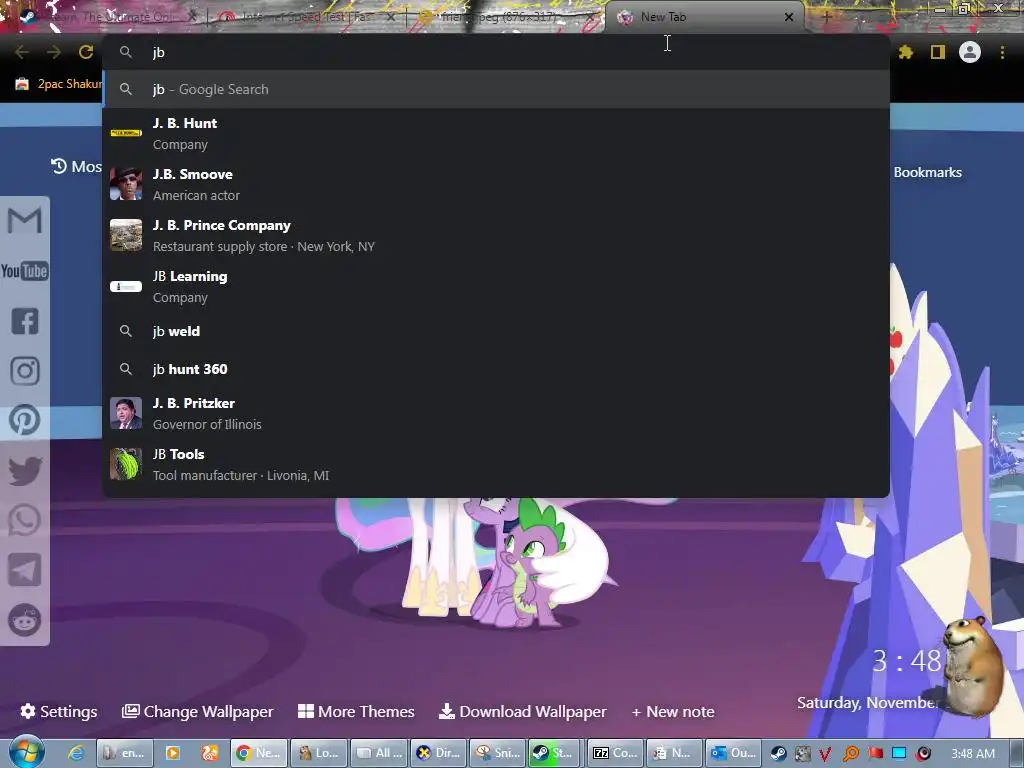Screen dimensions: 1024x768
Task: Open a new tab with plus button
Action: pyautogui.click(x=826, y=17)
